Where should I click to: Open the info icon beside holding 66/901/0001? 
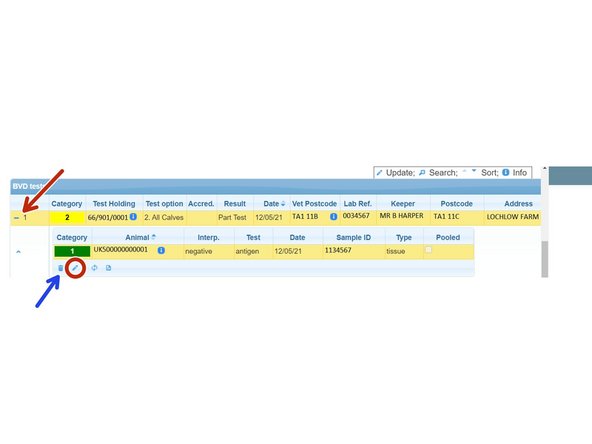tap(133, 217)
